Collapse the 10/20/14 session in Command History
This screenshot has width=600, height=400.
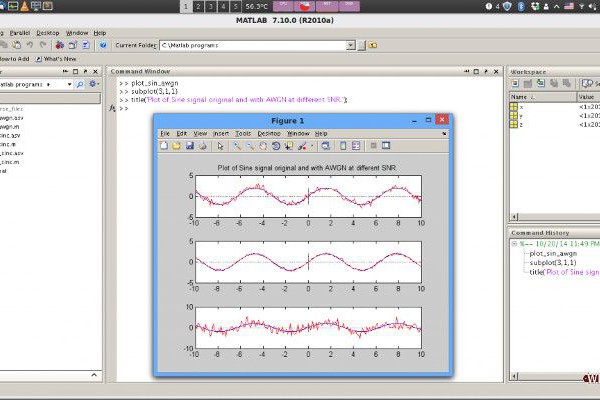(x=514, y=244)
